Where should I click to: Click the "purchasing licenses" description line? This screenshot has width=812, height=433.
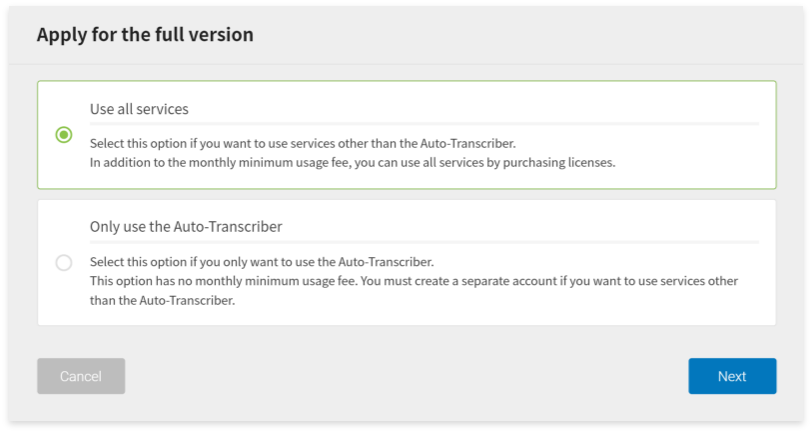(352, 162)
